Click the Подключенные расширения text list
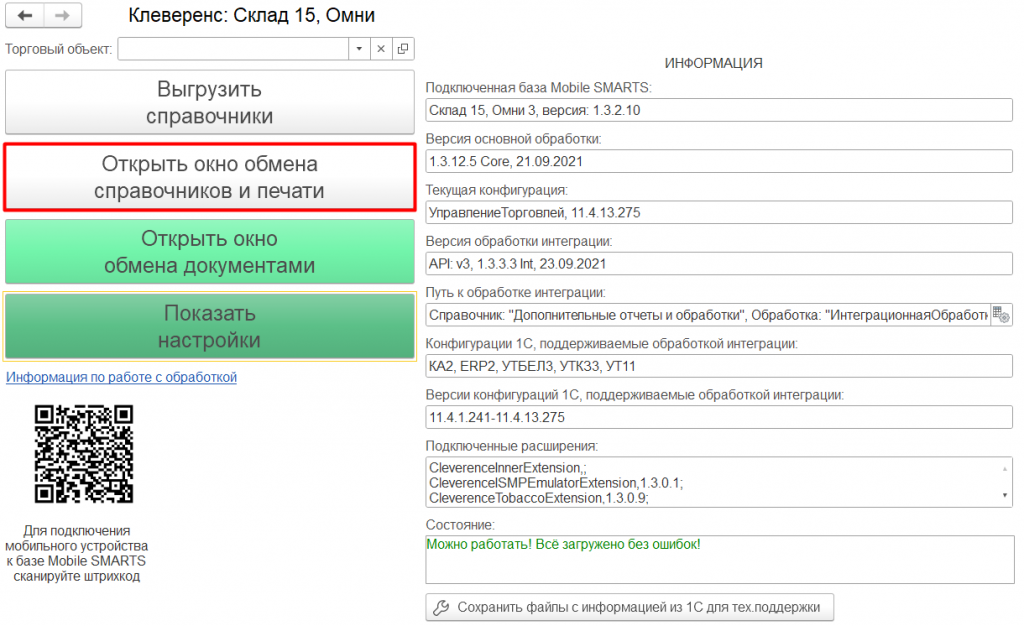The height and width of the screenshot is (626, 1024). click(x=719, y=482)
